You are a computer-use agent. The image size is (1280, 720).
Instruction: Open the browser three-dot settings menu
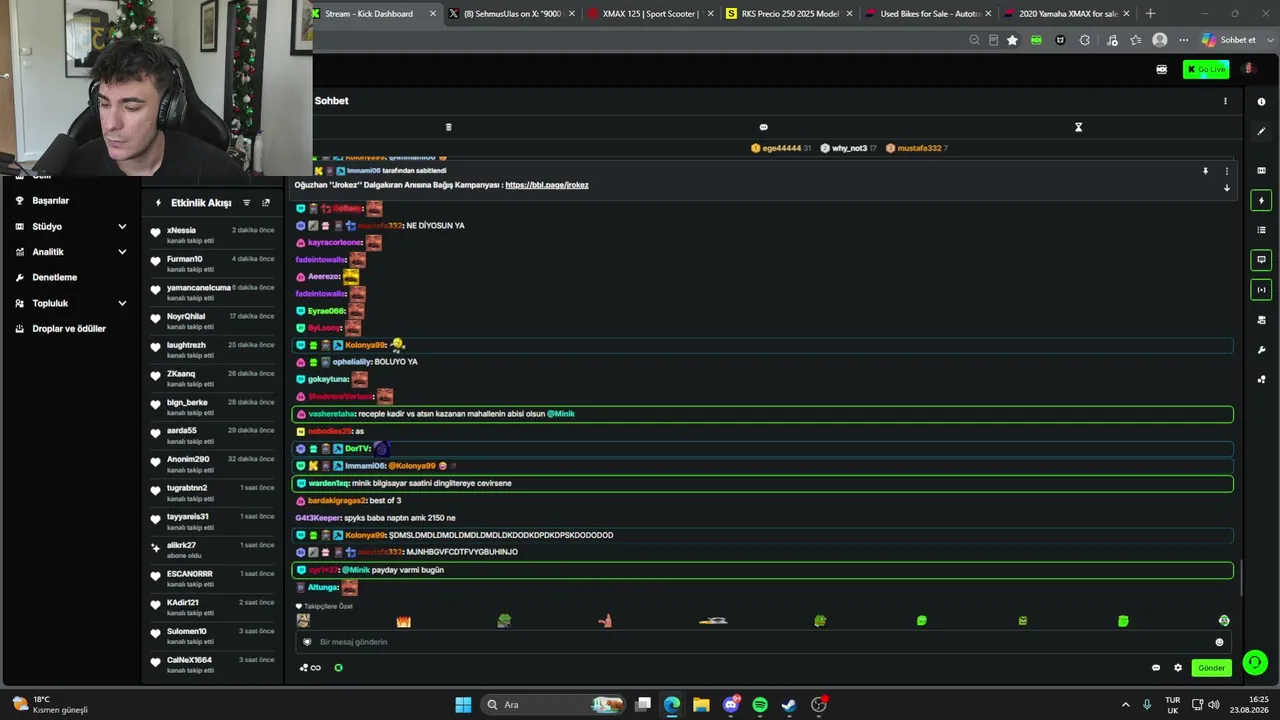(1183, 40)
